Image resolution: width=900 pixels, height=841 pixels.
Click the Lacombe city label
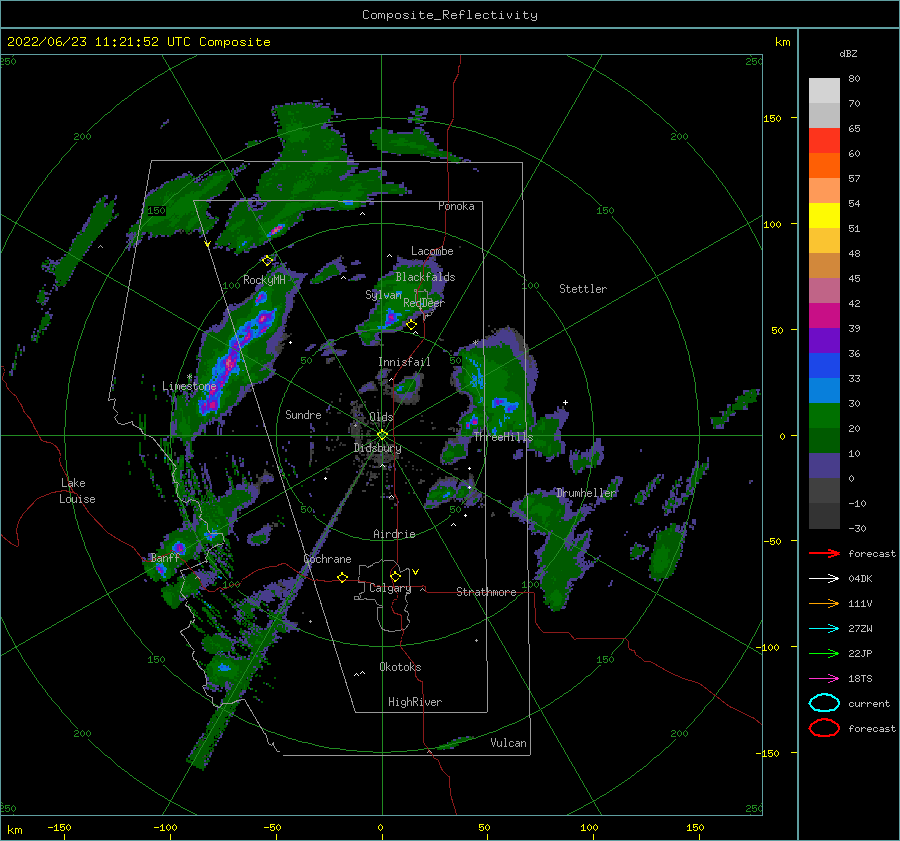coord(432,251)
